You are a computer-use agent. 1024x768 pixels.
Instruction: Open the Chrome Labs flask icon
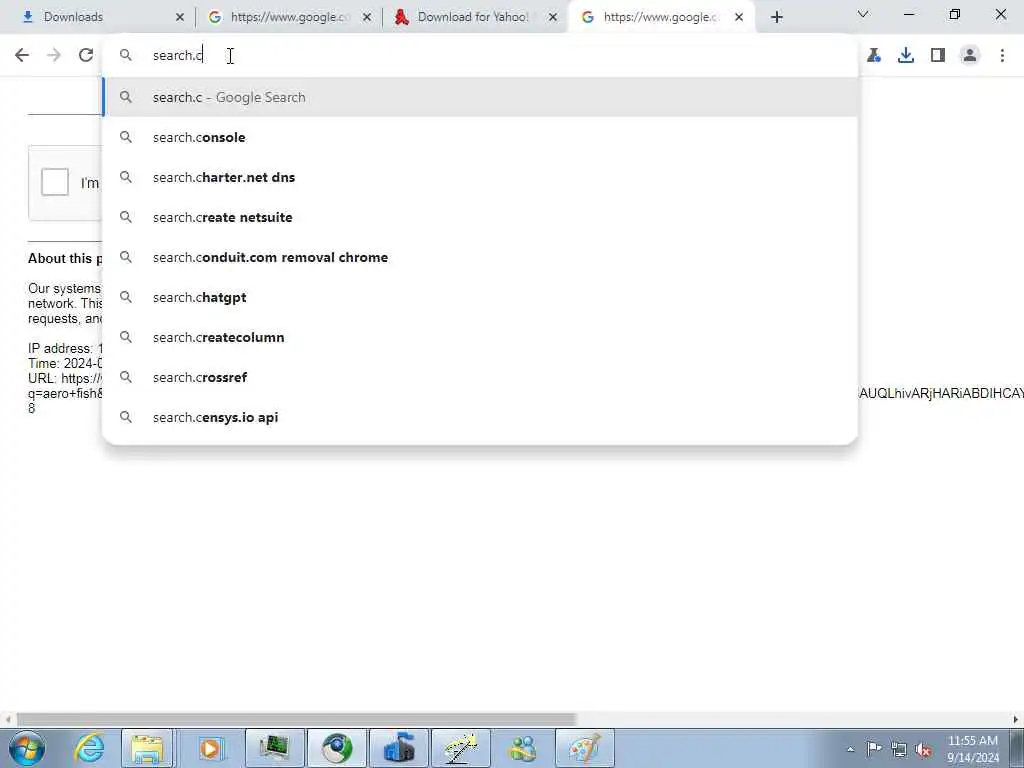click(x=874, y=55)
